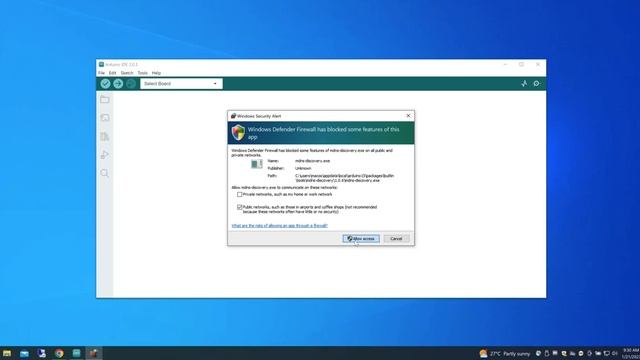Open the Sketch menu in Arduino IDE
Image resolution: width=640 pixels, height=360 pixels.
point(127,73)
